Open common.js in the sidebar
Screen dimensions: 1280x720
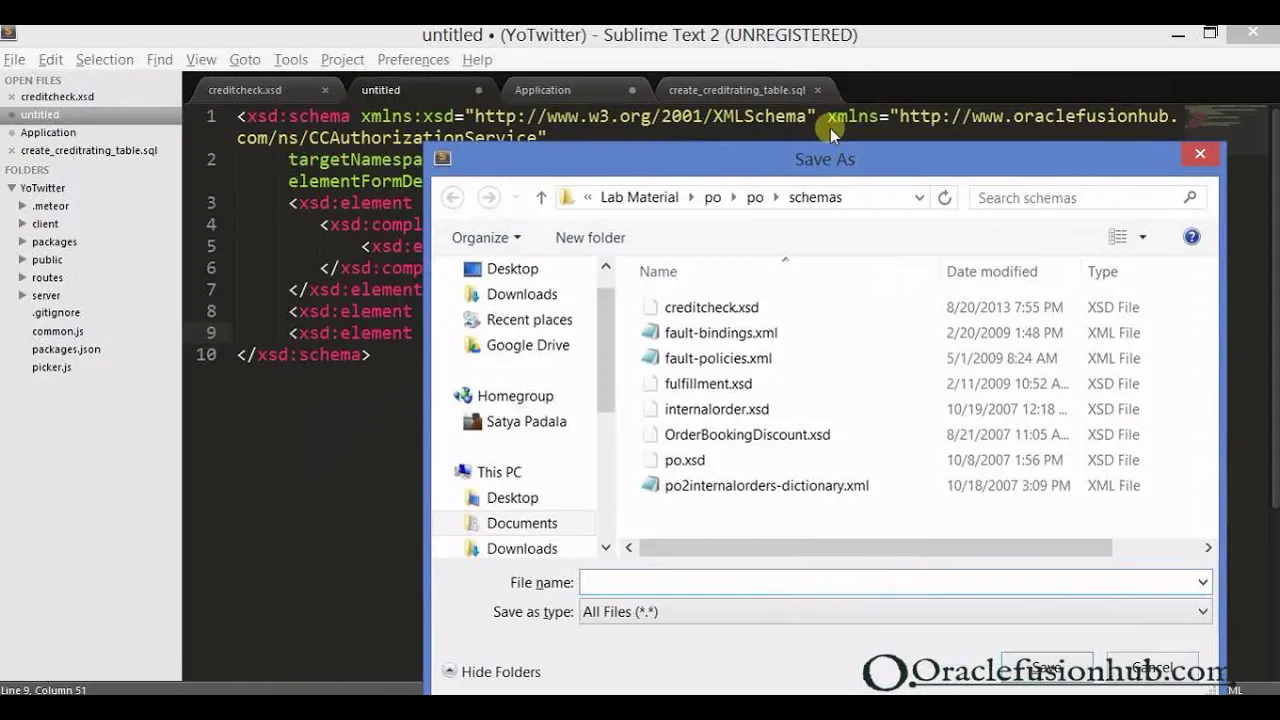[x=57, y=331]
